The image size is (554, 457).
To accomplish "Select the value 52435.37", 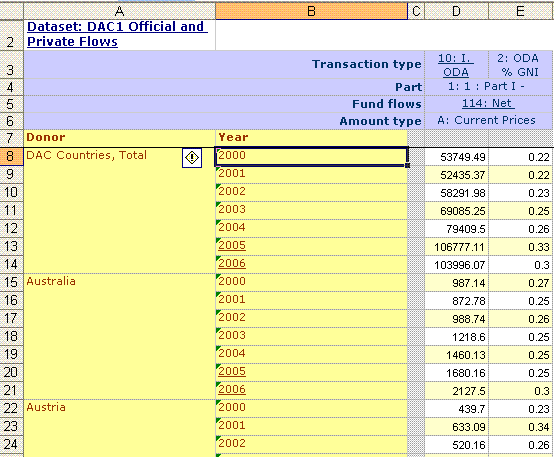I will coord(456,175).
